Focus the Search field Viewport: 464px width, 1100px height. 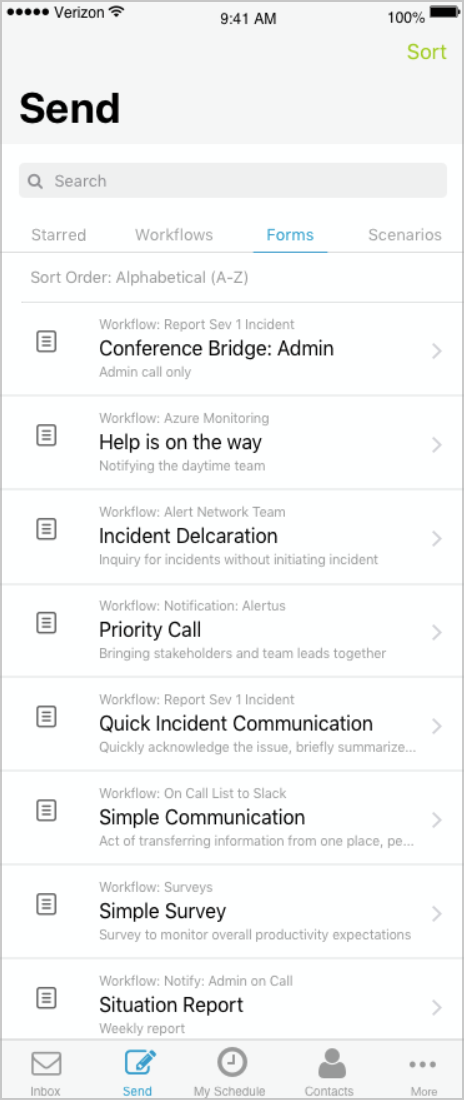232,181
